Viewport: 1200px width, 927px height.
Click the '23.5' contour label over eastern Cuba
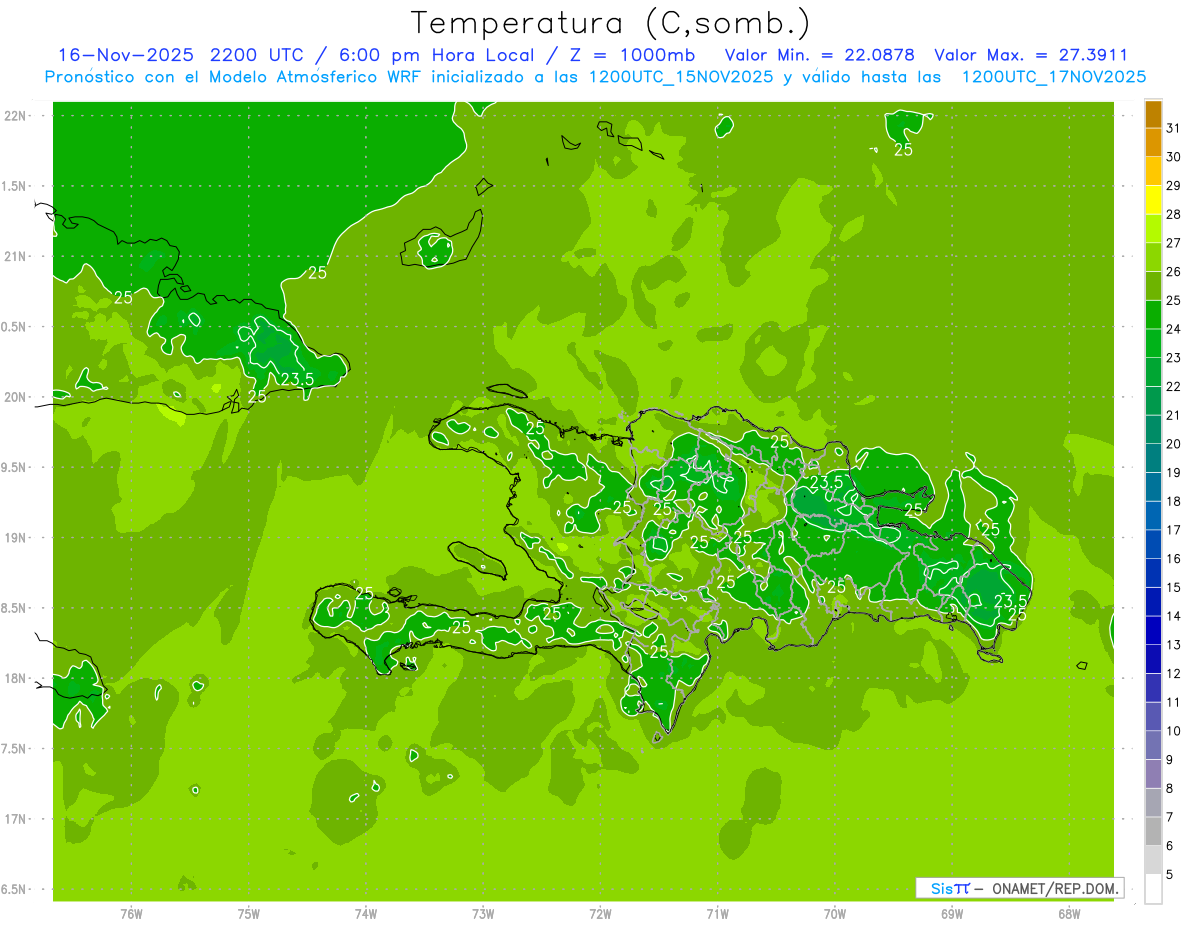297,379
